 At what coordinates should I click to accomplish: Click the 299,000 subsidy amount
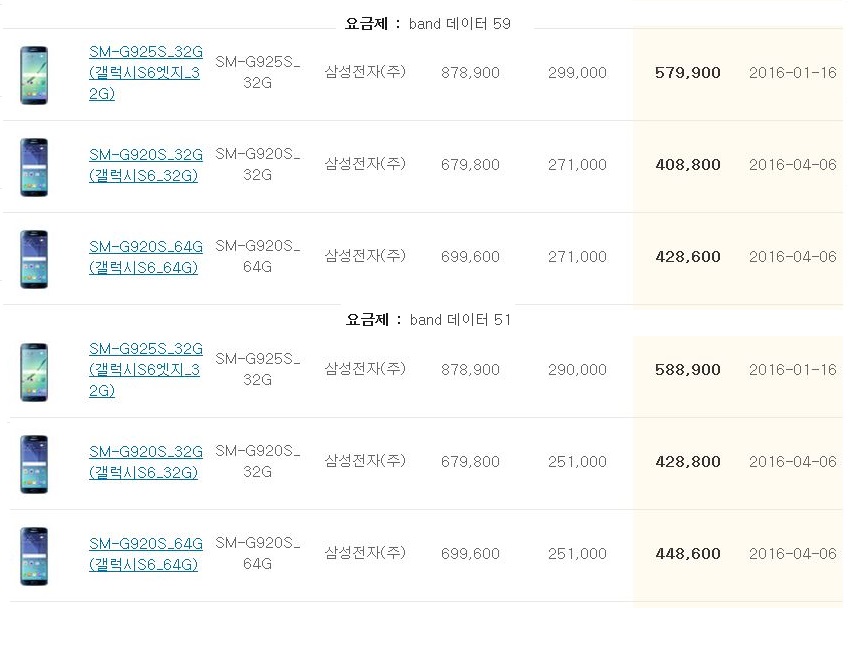click(x=577, y=73)
